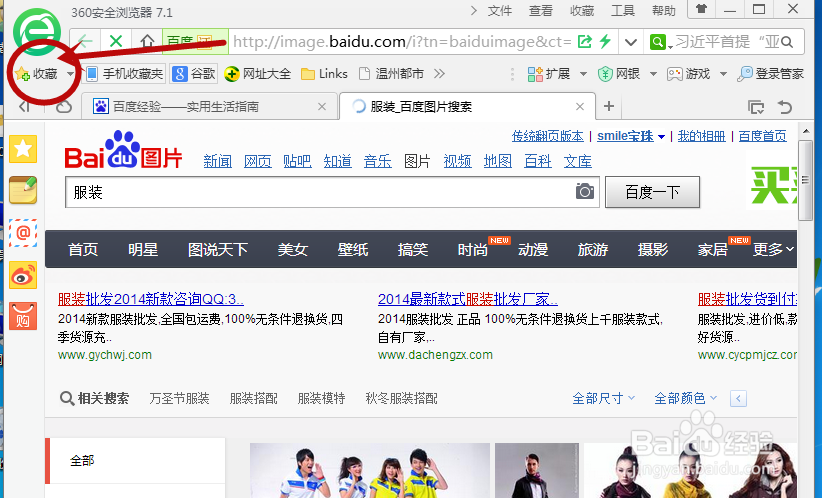
Task: Select the 时尚 category tab
Action: (473, 250)
